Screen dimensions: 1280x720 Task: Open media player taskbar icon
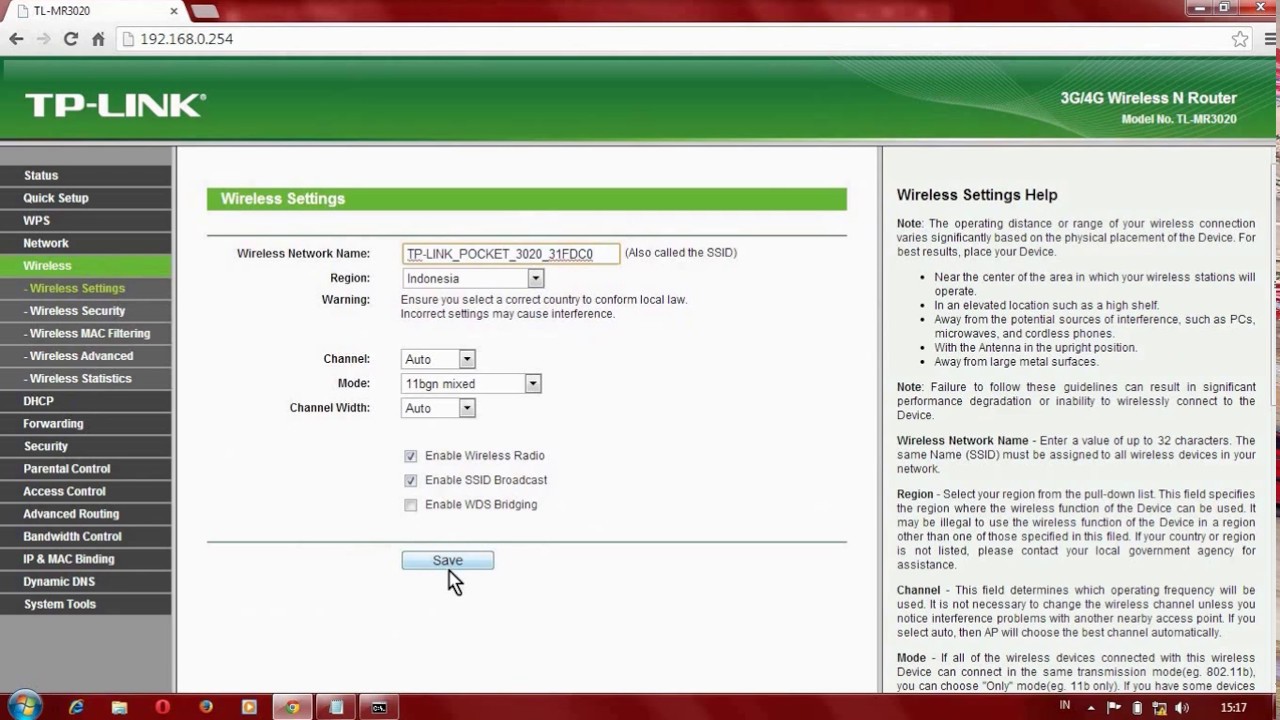point(249,707)
